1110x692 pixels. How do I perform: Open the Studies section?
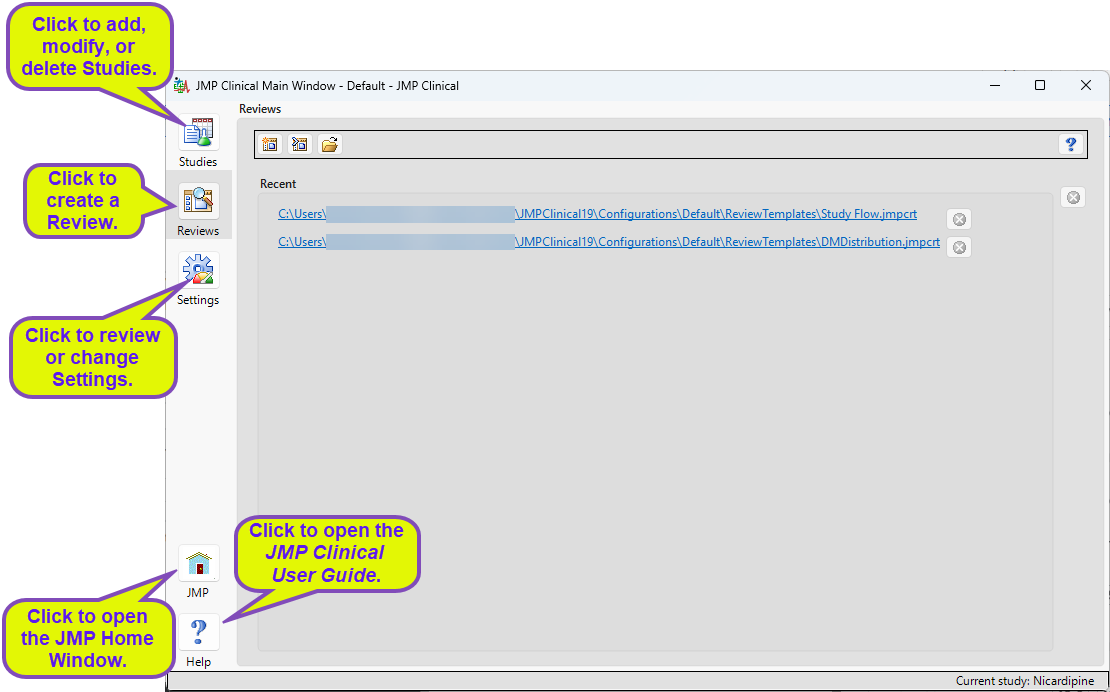tap(198, 132)
